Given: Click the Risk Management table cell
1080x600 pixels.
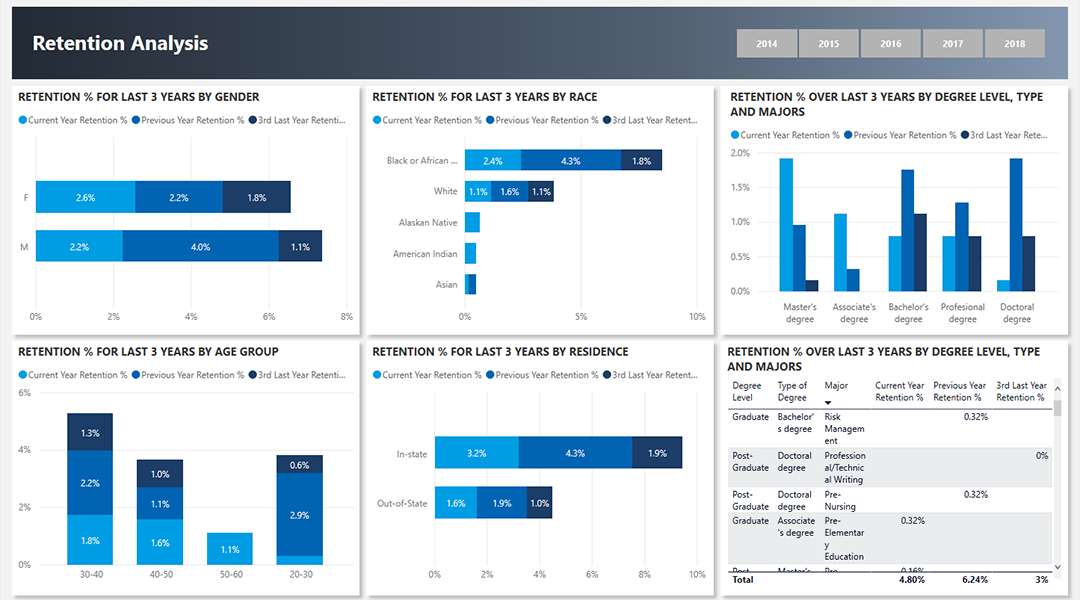Looking at the screenshot, I should point(844,428).
